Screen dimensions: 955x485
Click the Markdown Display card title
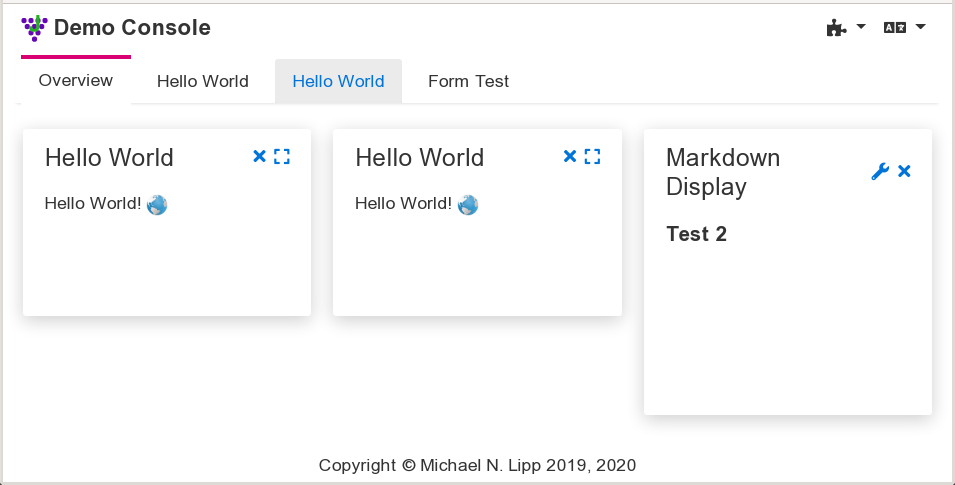pos(723,172)
